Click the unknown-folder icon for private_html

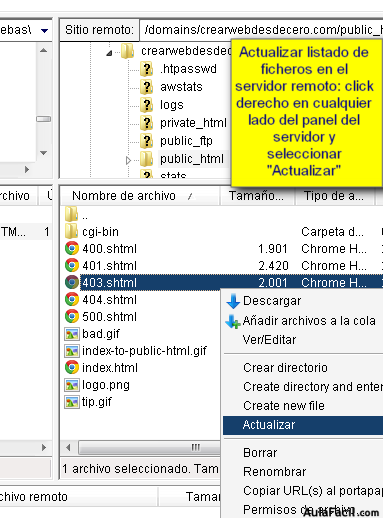point(146,123)
